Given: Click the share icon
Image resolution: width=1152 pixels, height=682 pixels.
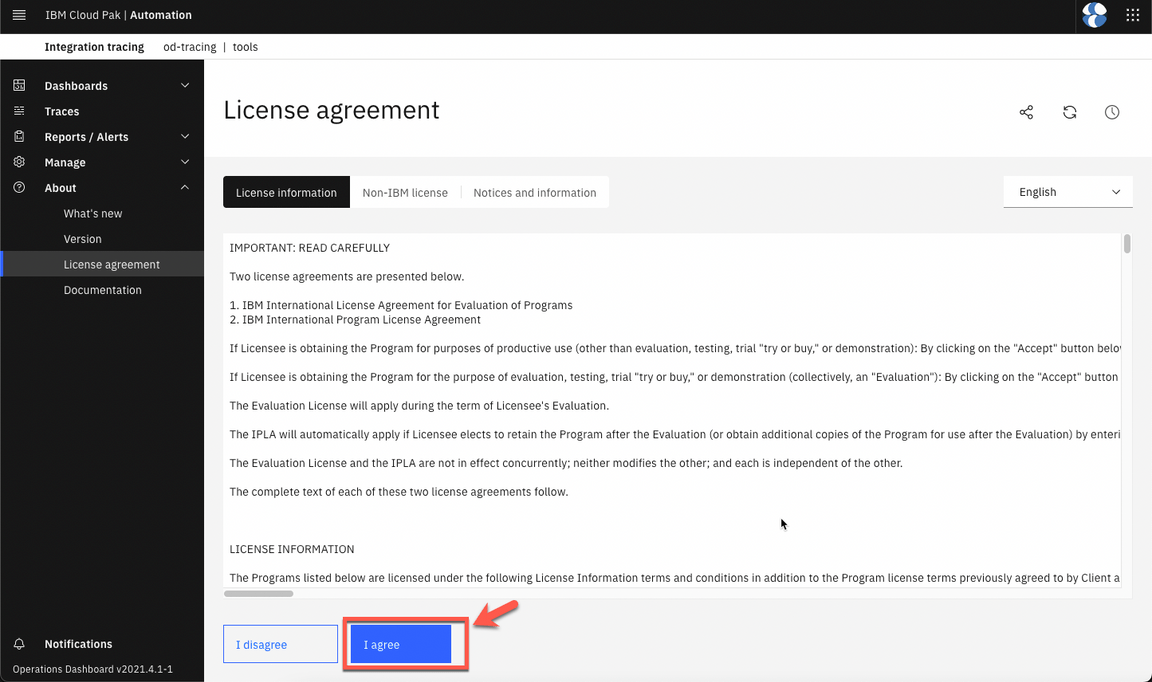Looking at the screenshot, I should tap(1026, 113).
